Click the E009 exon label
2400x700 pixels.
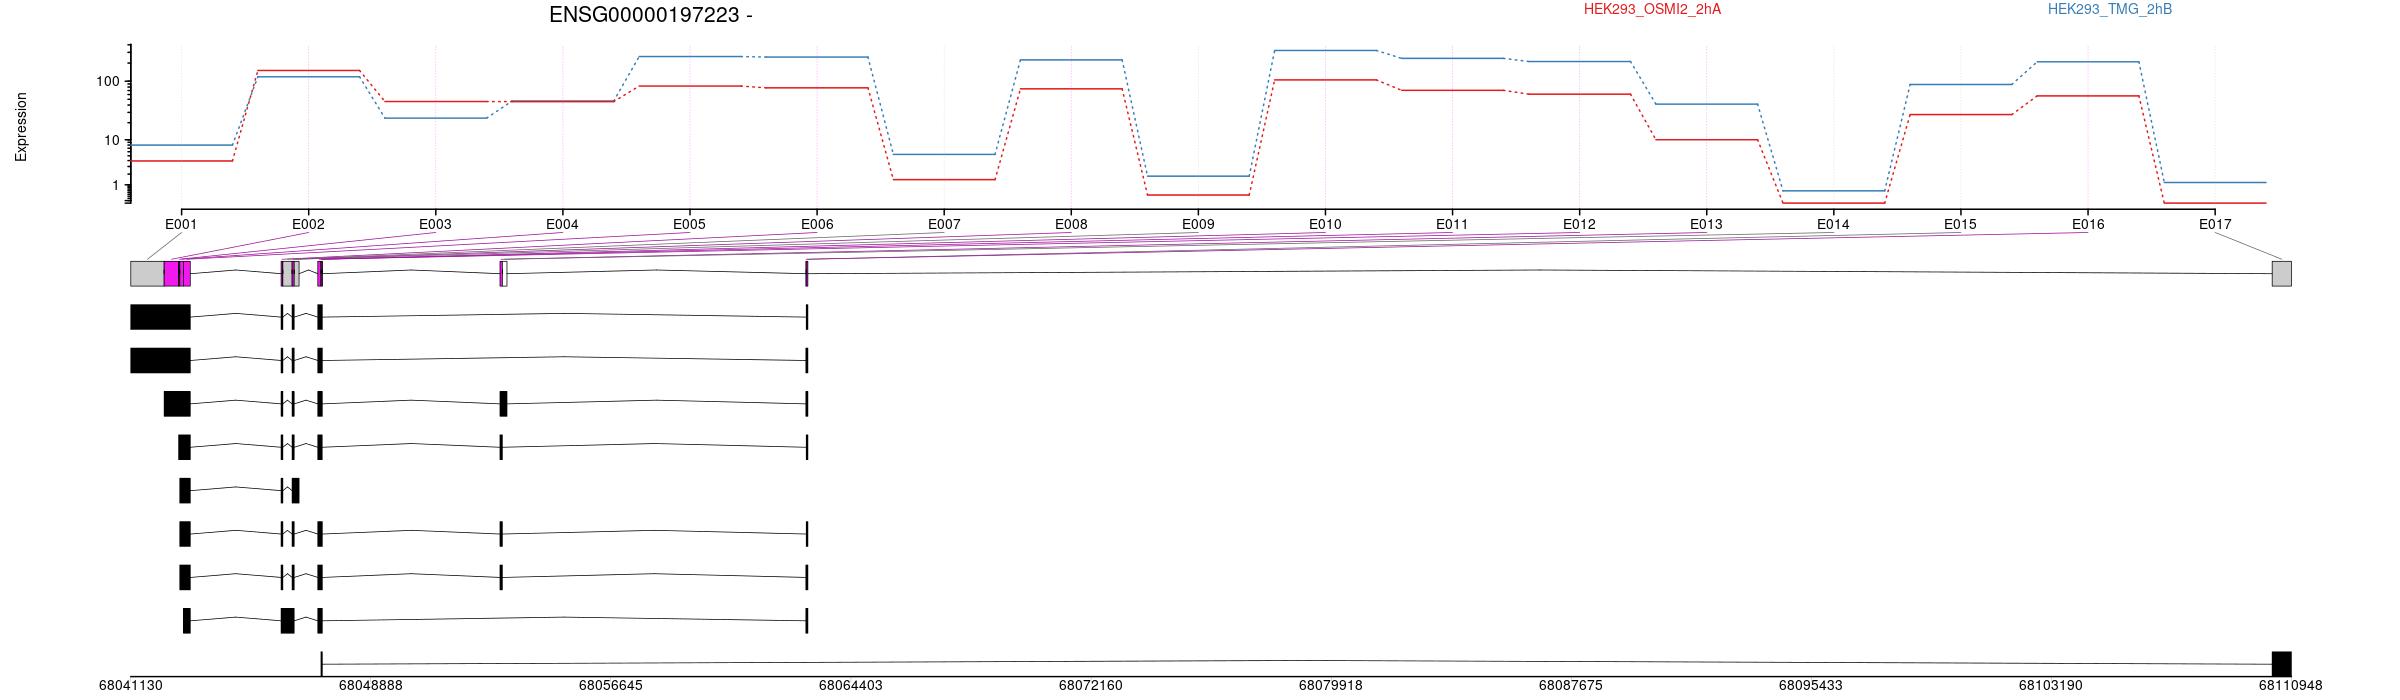1198,225
